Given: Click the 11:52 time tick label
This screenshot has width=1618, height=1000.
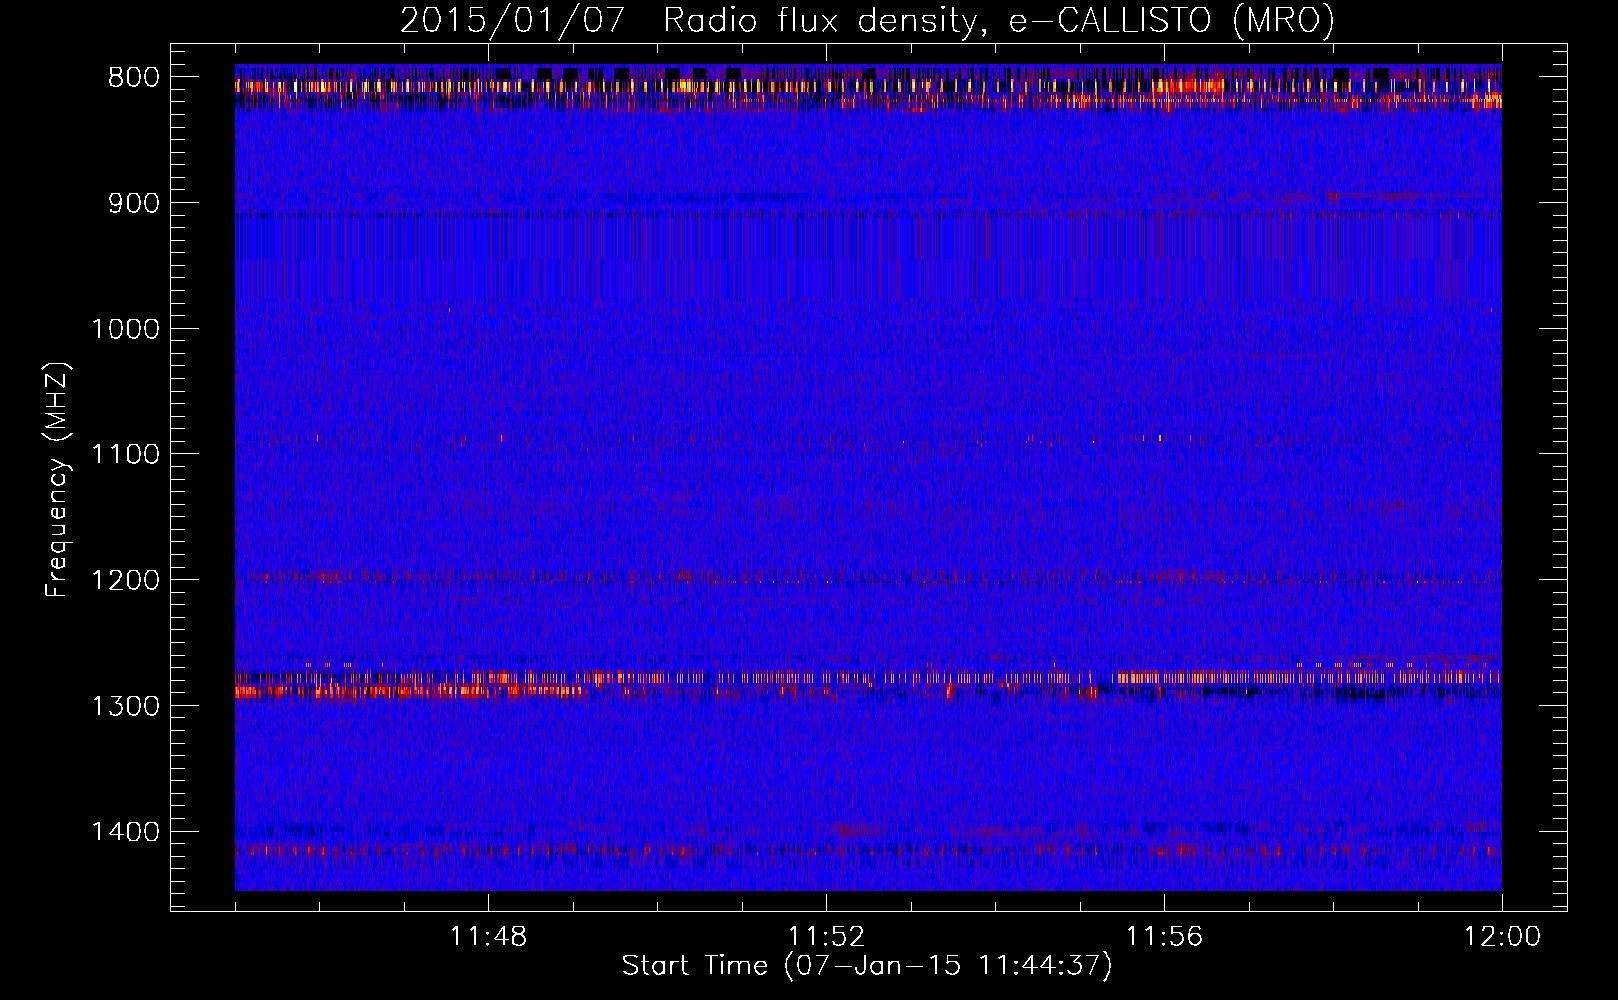Looking at the screenshot, I should pyautogui.click(x=826, y=937).
